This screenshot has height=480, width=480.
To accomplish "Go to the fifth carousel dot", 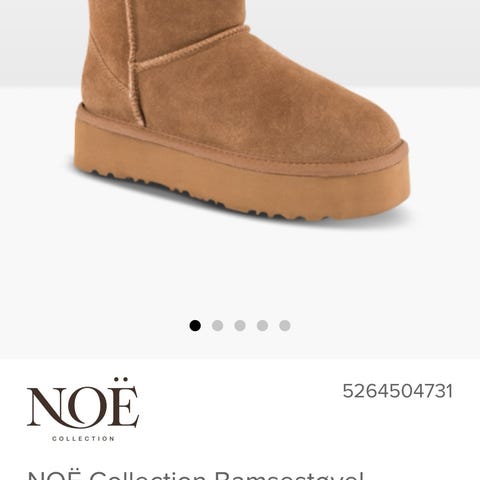I will 285,325.
